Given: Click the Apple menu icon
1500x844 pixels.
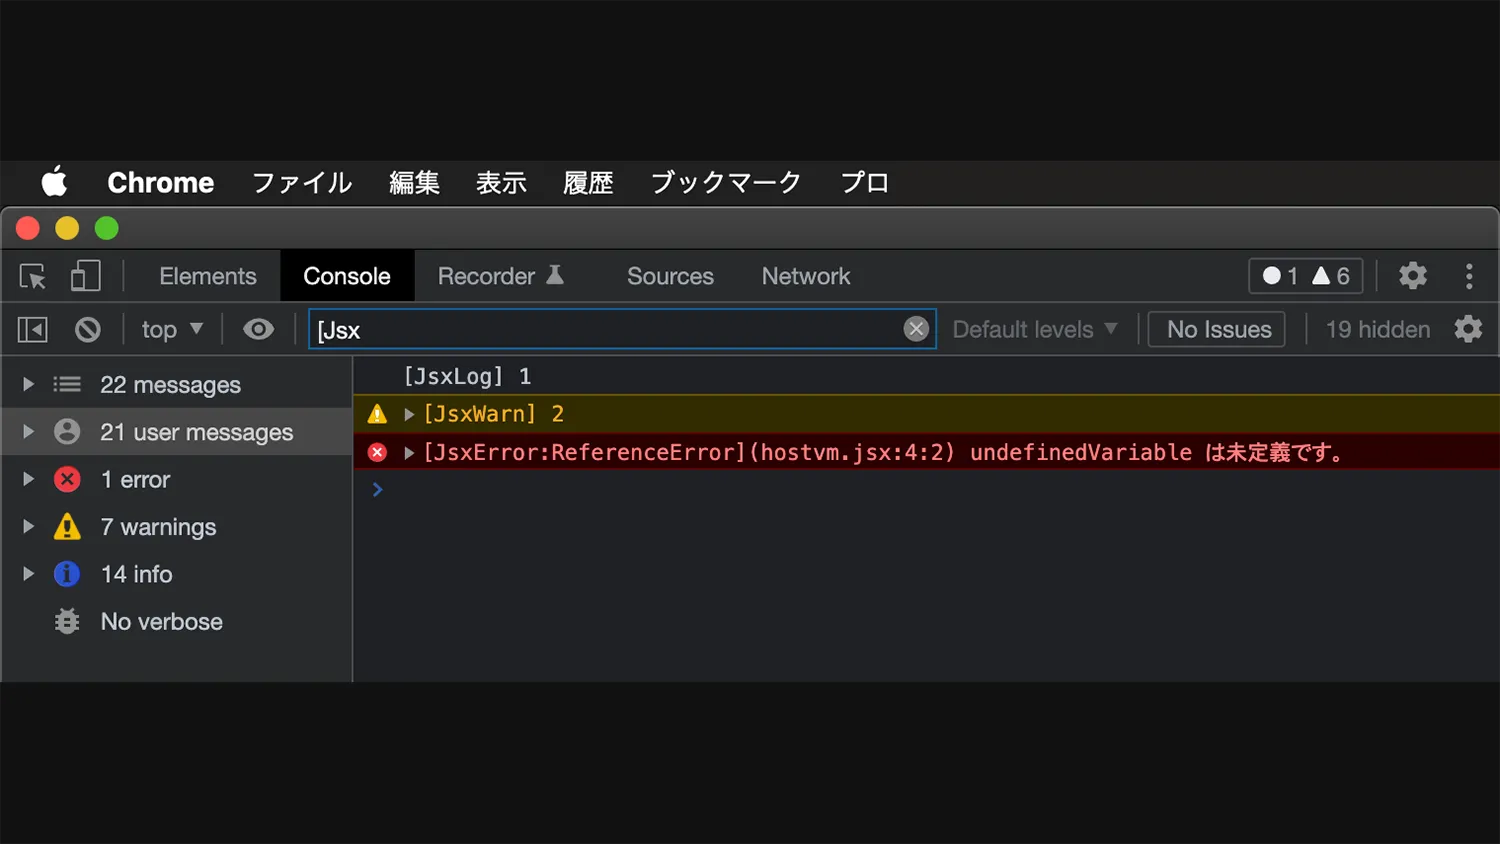Looking at the screenshot, I should [54, 182].
